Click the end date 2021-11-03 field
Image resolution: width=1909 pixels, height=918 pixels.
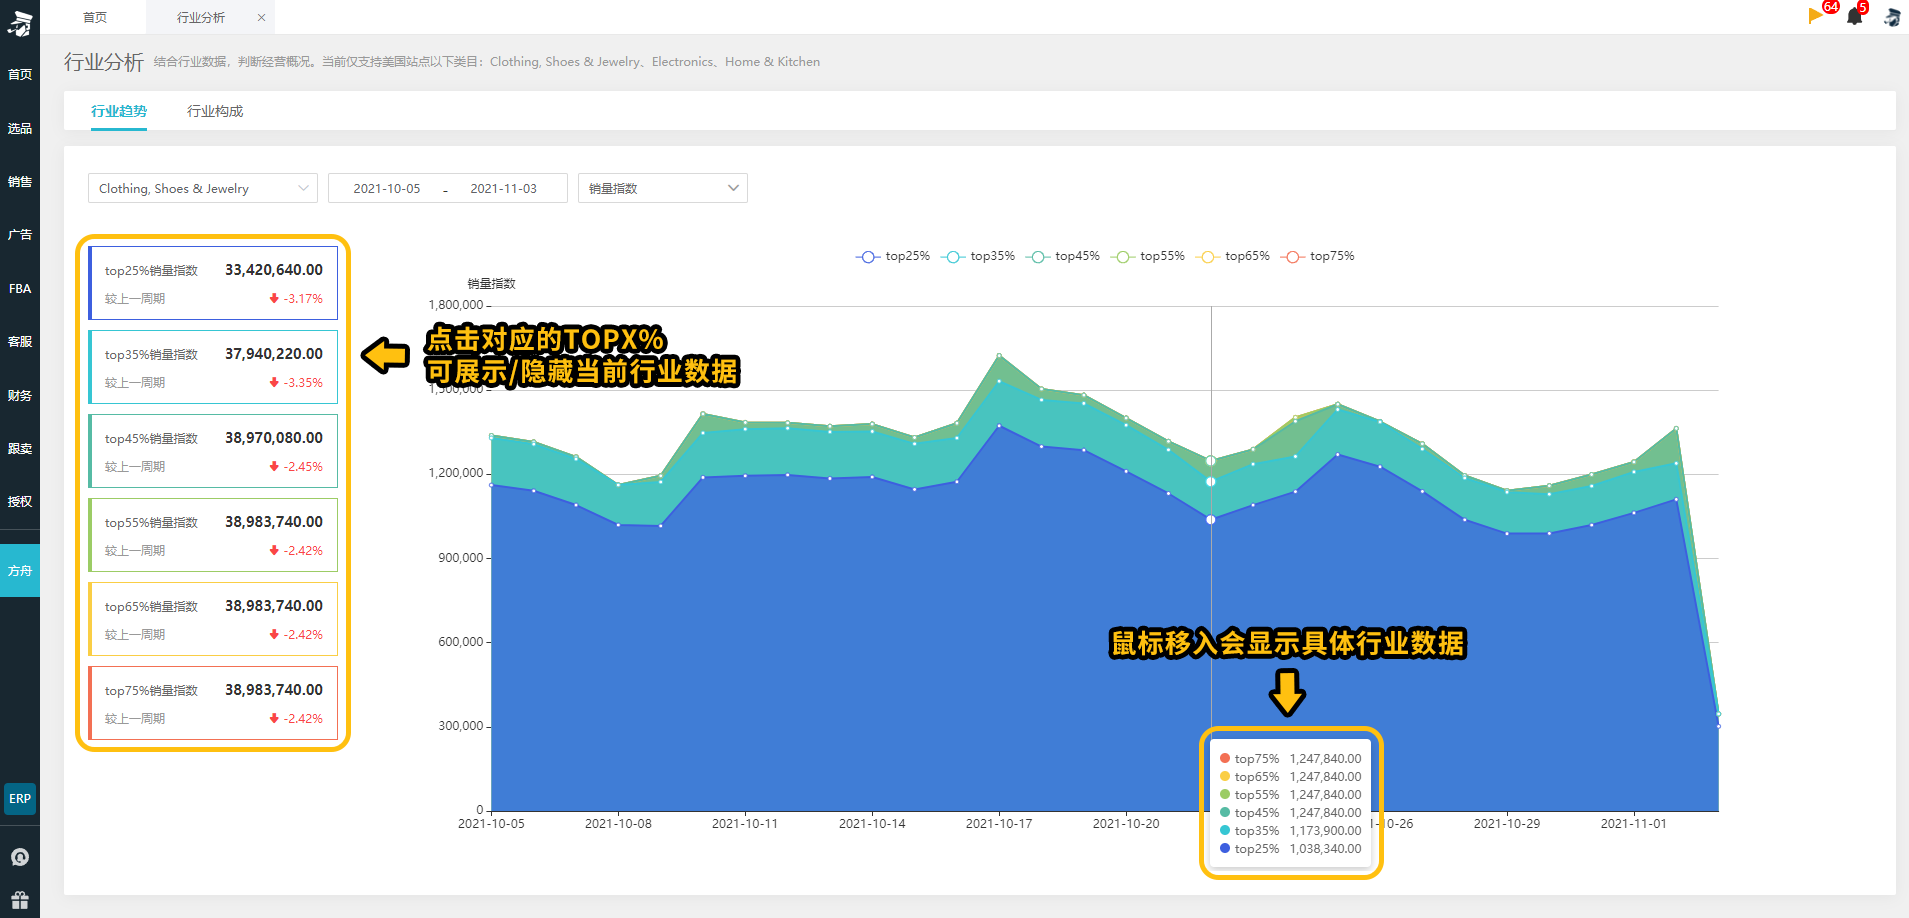[504, 188]
